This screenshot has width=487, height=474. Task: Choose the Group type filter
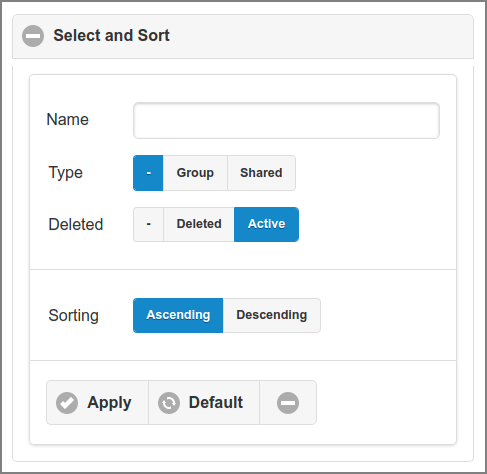pos(195,173)
